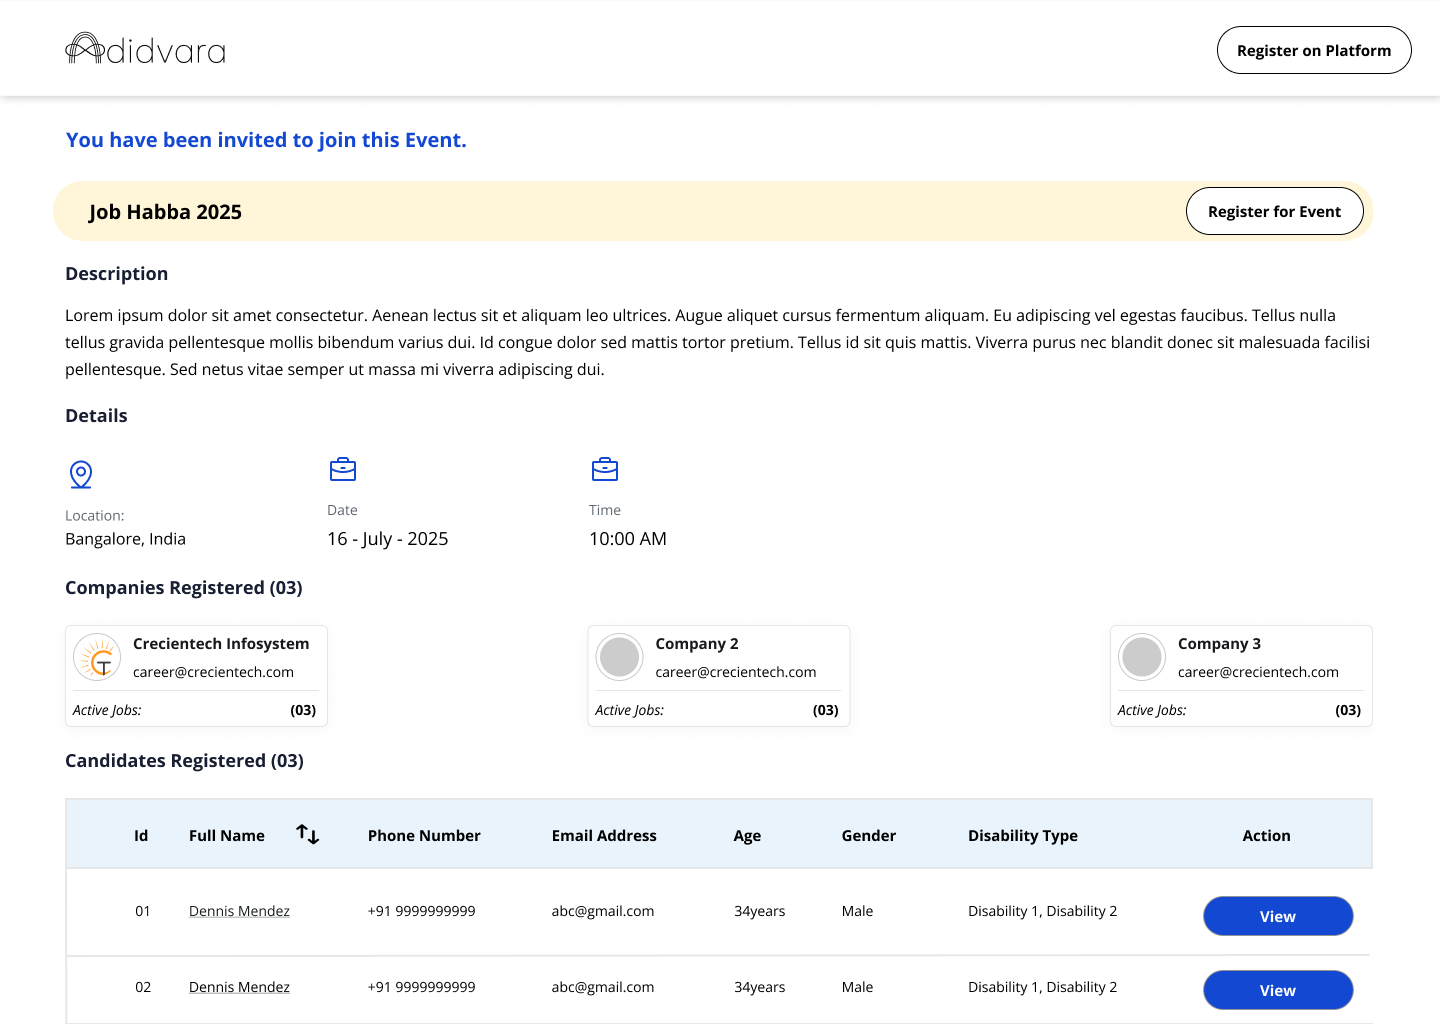Click Active Jobs count in Company 2 card
This screenshot has width=1440, height=1024.
pos(826,710)
